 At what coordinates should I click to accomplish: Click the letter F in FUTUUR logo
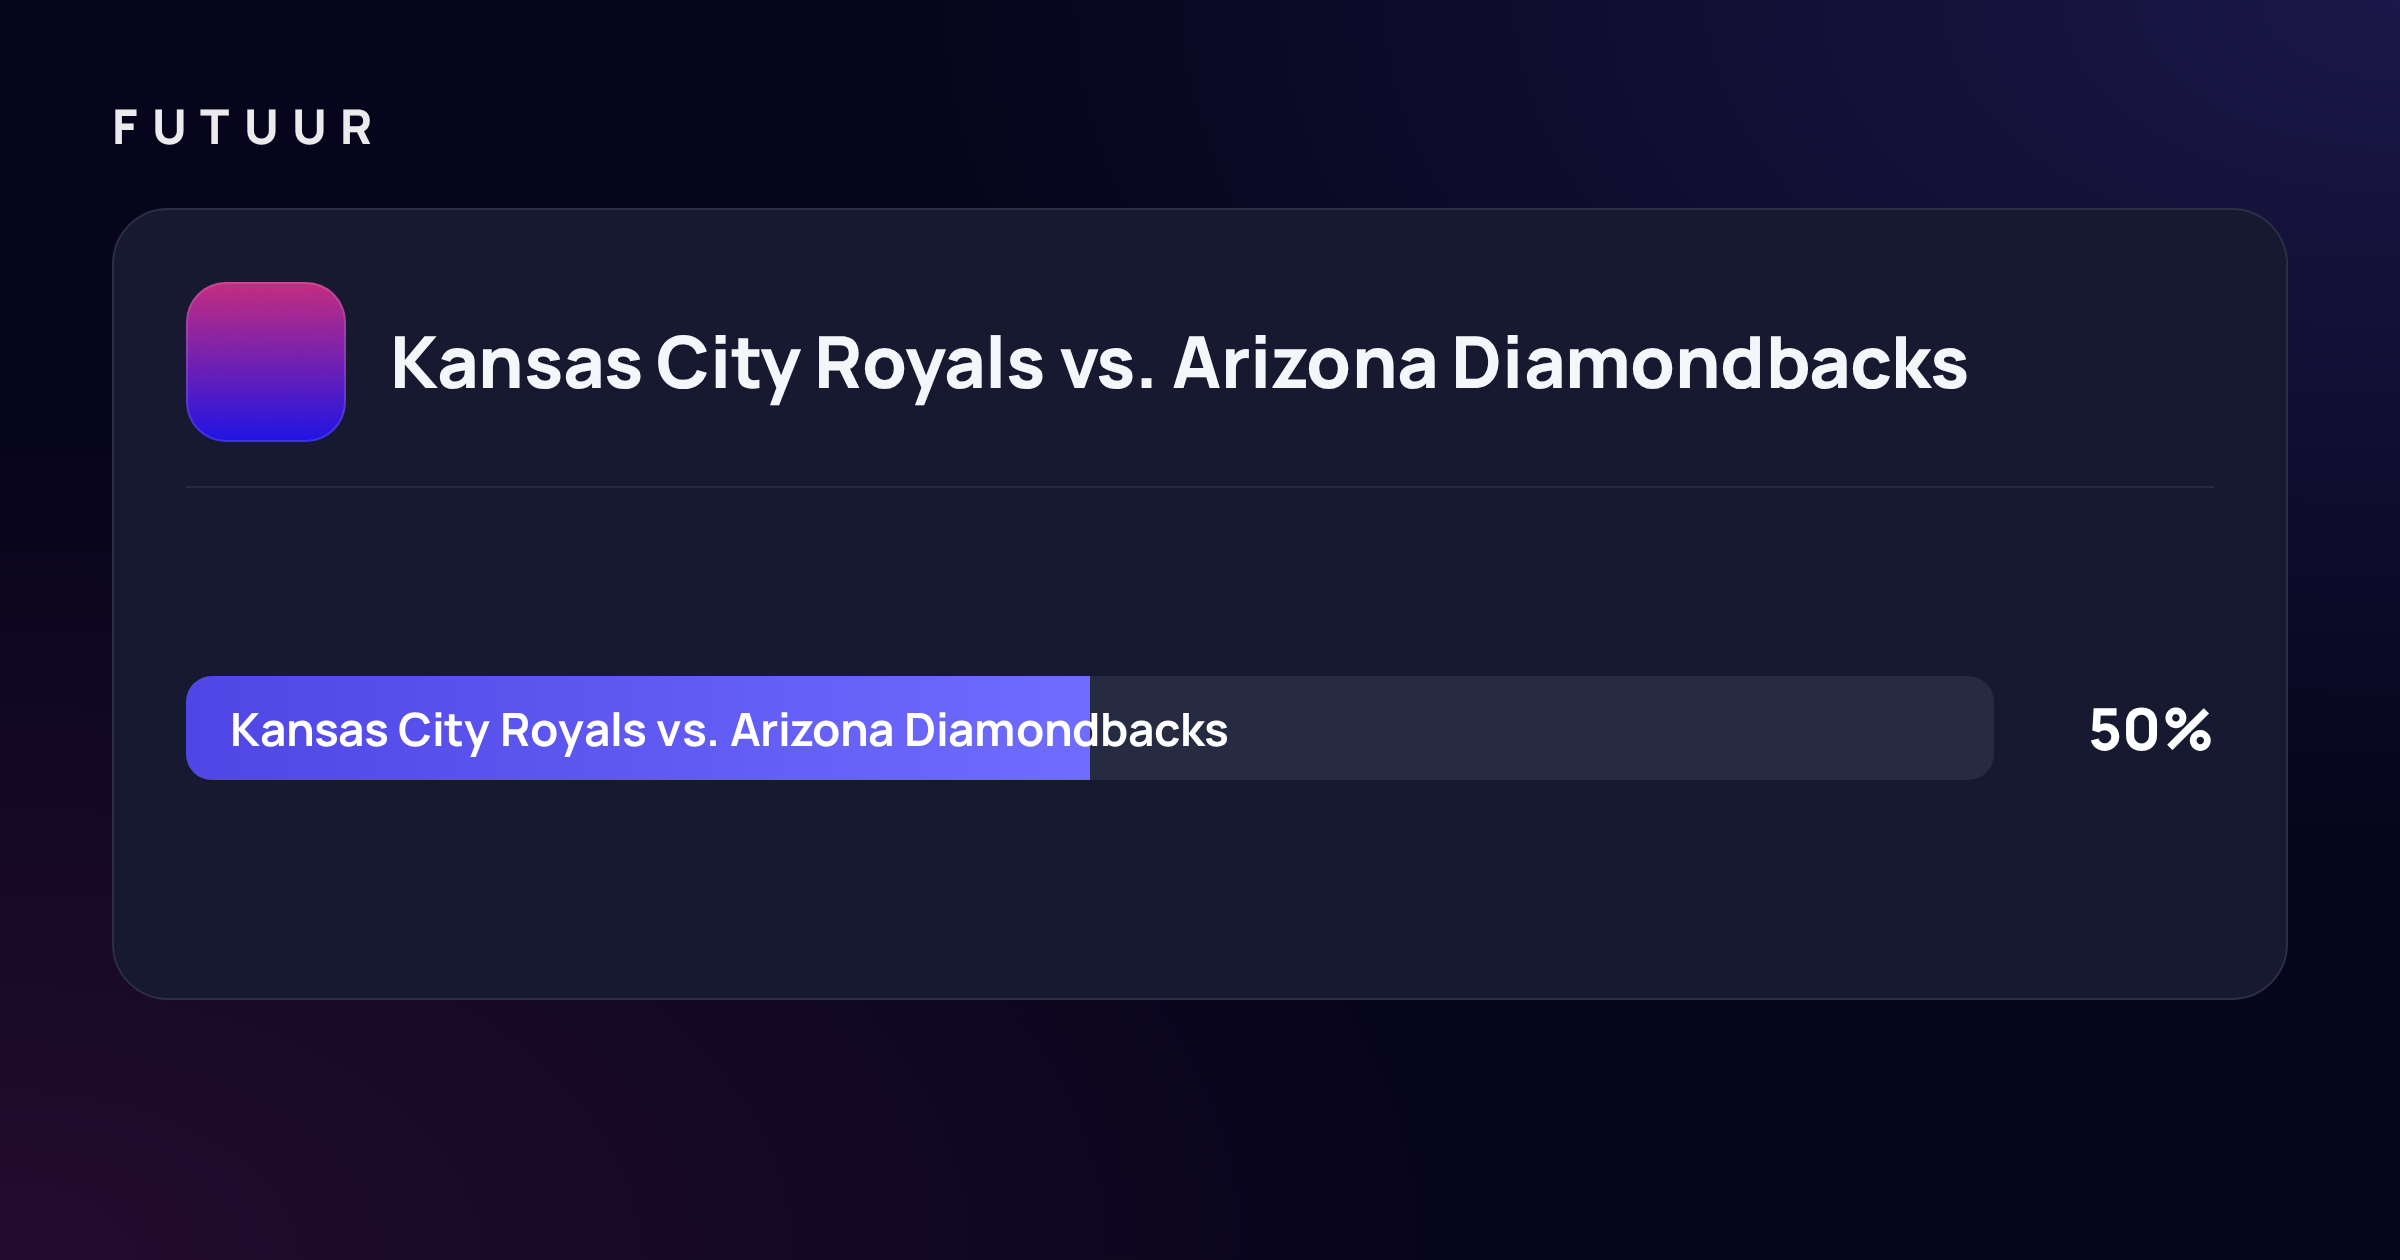pyautogui.click(x=125, y=128)
